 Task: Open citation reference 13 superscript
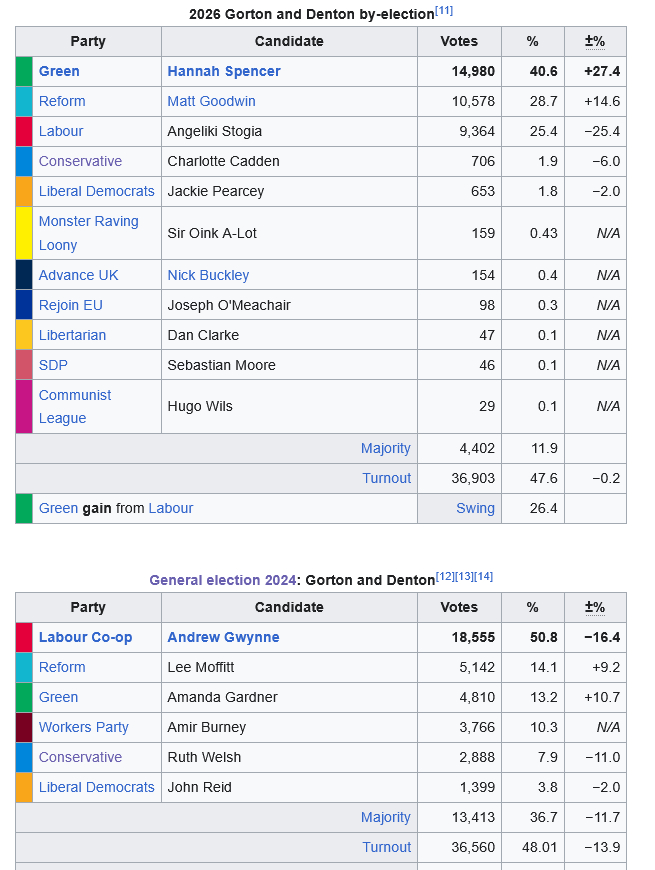tap(464, 576)
